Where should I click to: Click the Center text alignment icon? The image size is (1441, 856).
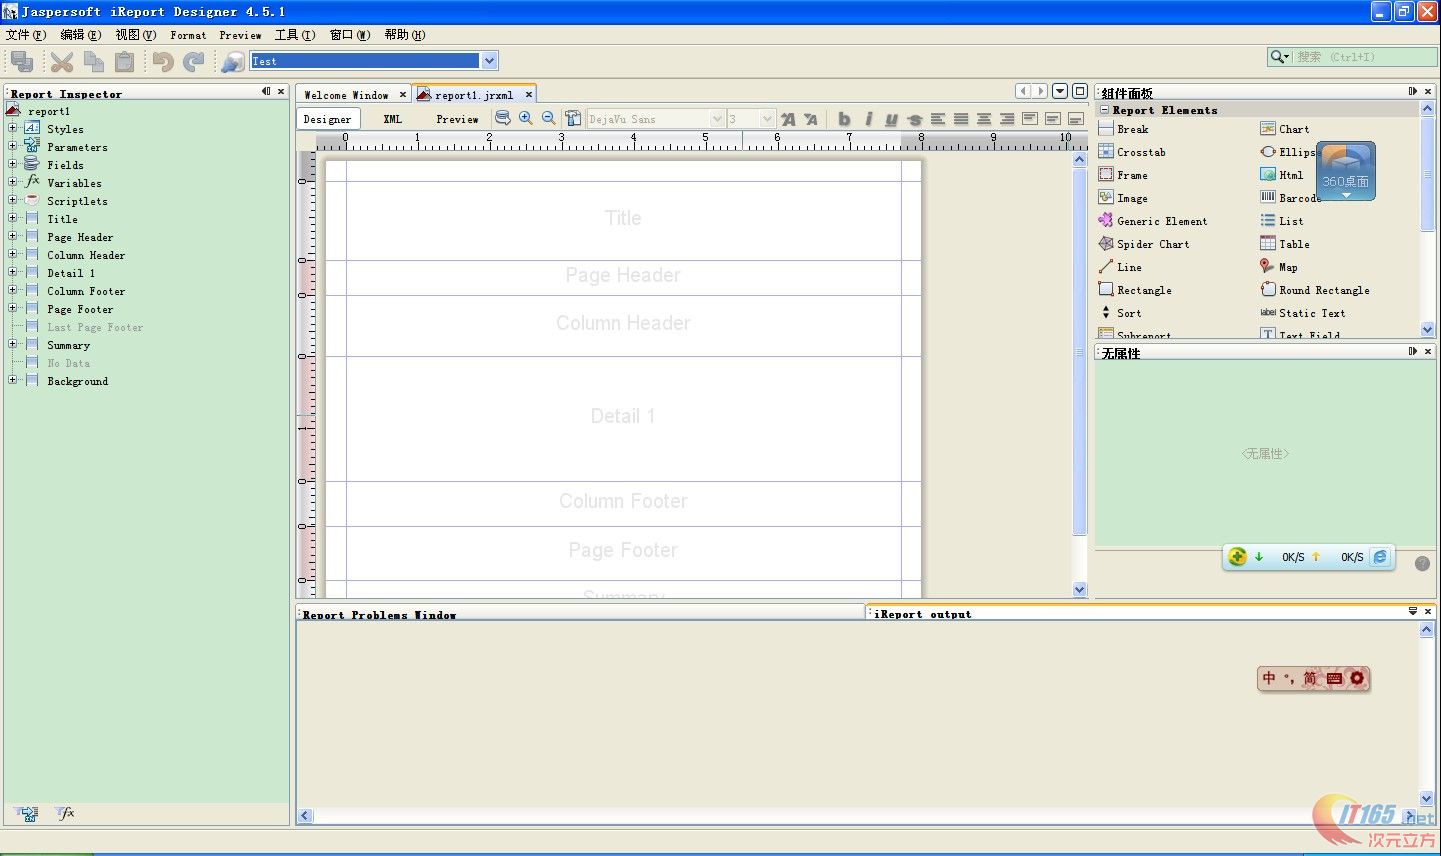tap(984, 119)
